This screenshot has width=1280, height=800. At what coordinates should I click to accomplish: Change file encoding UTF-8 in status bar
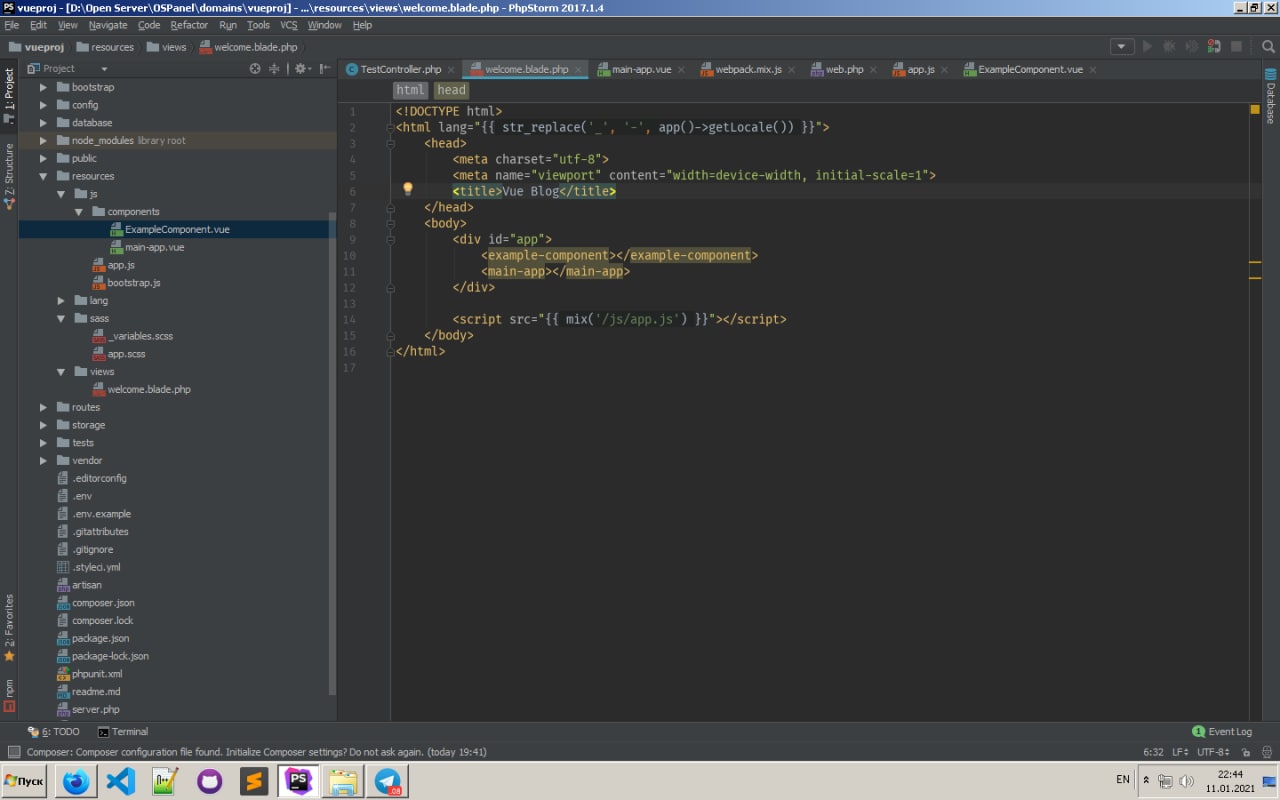pyautogui.click(x=1212, y=751)
